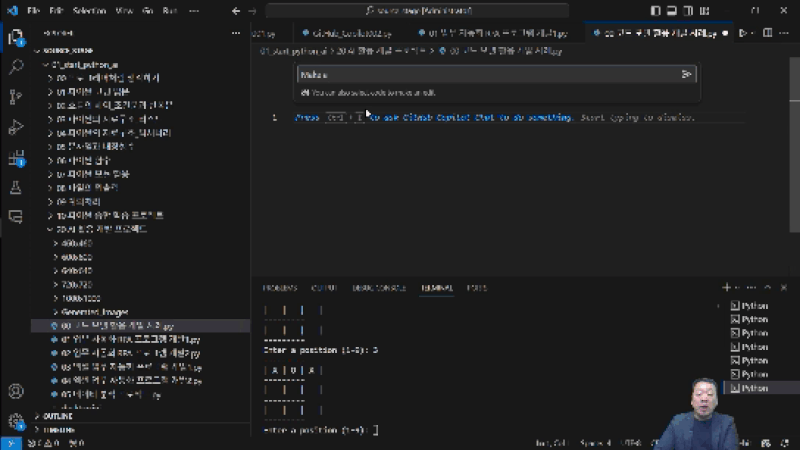Send the Copilot inline chat prompt
The width and height of the screenshot is (800, 450).
pyautogui.click(x=686, y=74)
